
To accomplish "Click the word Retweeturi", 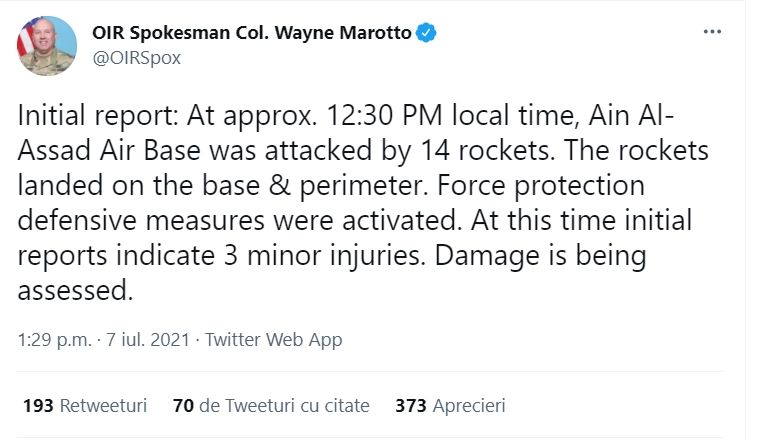I will point(103,405).
